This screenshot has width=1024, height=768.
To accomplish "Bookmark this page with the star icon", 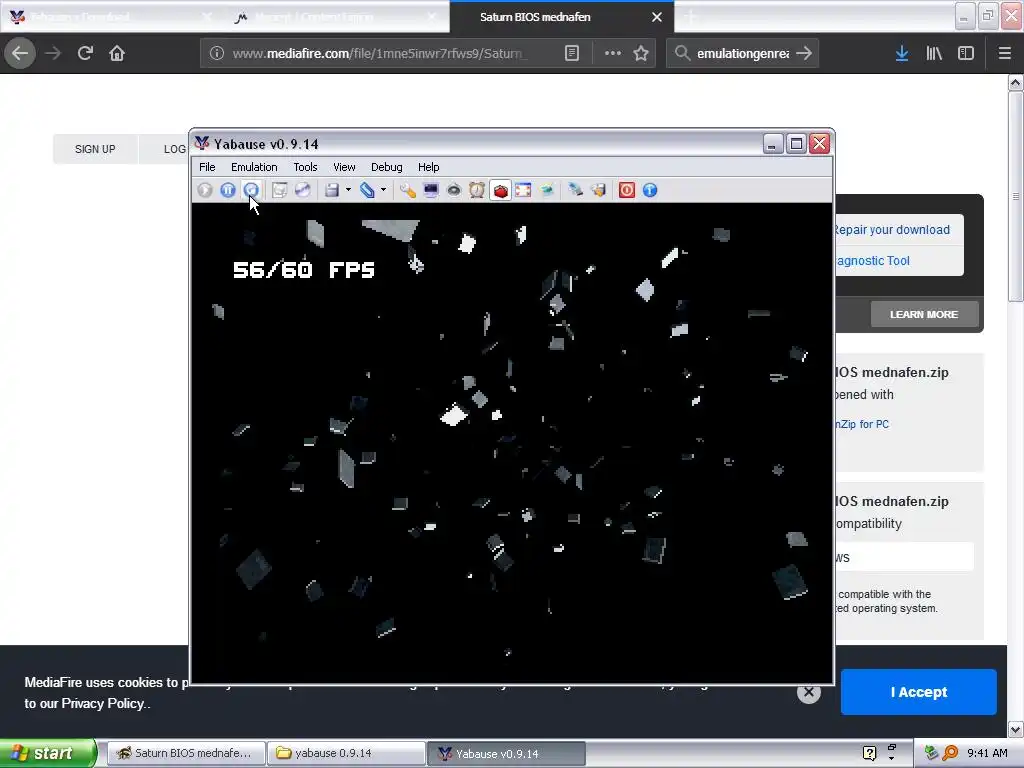I will pyautogui.click(x=641, y=53).
